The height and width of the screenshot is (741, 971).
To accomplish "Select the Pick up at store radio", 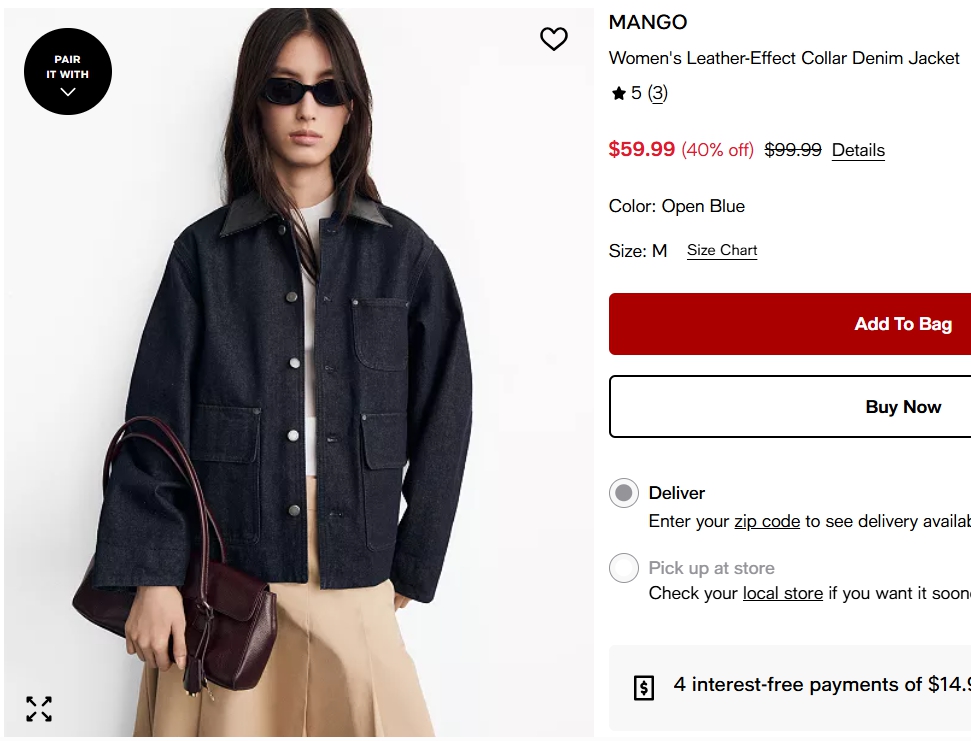I will tap(624, 568).
